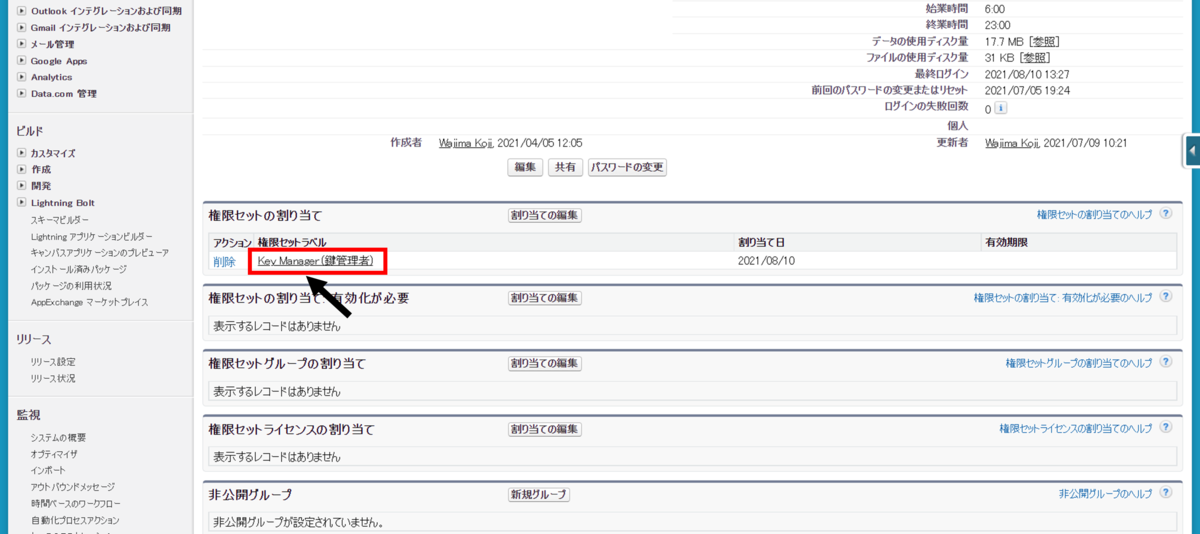Open help icon for 権限セットの割り当てのヘルプ
Screen dimensions: 1200x534
point(1166,214)
